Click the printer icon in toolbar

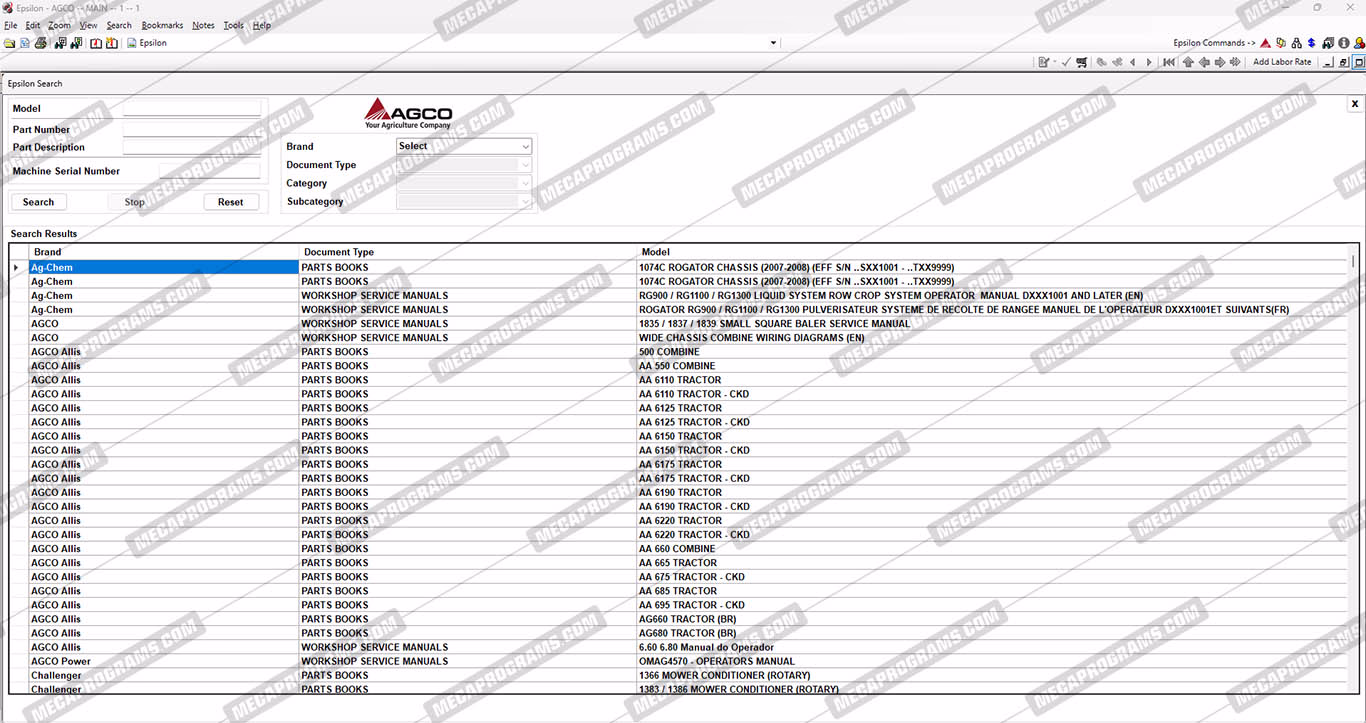pyautogui.click(x=41, y=43)
